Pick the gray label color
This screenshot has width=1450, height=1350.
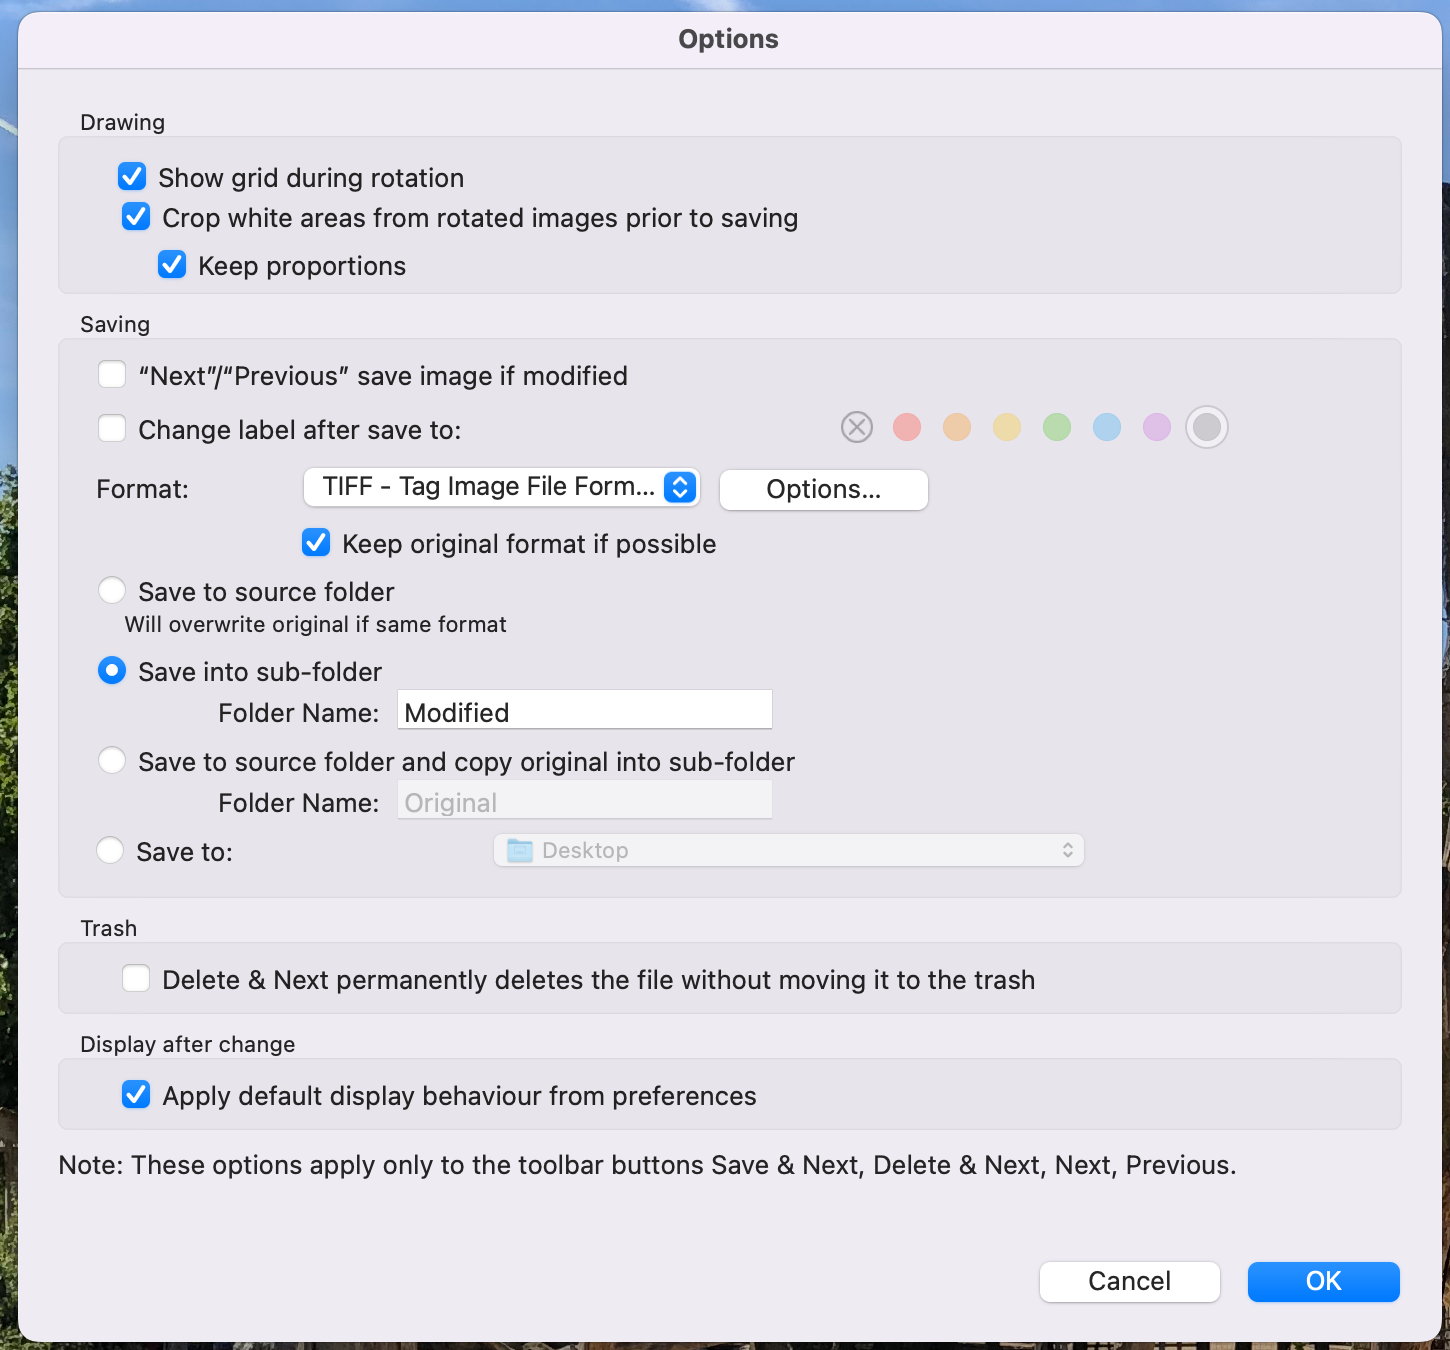click(x=1207, y=428)
